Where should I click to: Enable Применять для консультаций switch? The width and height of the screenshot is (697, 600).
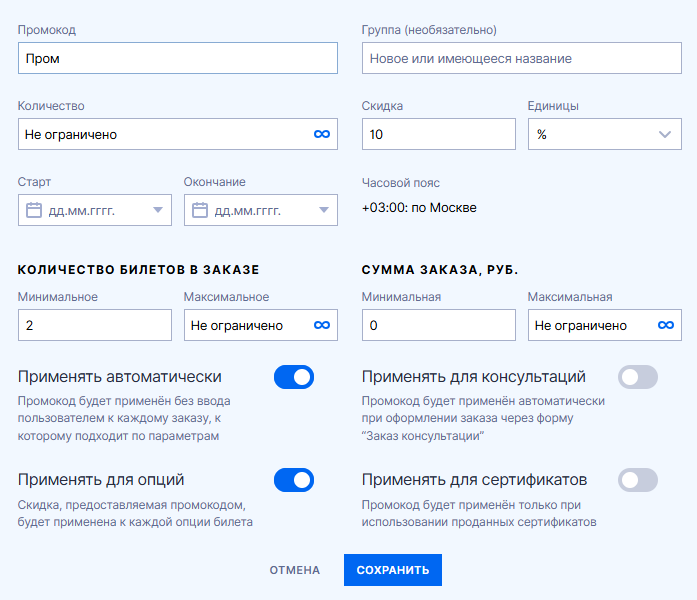tap(638, 377)
